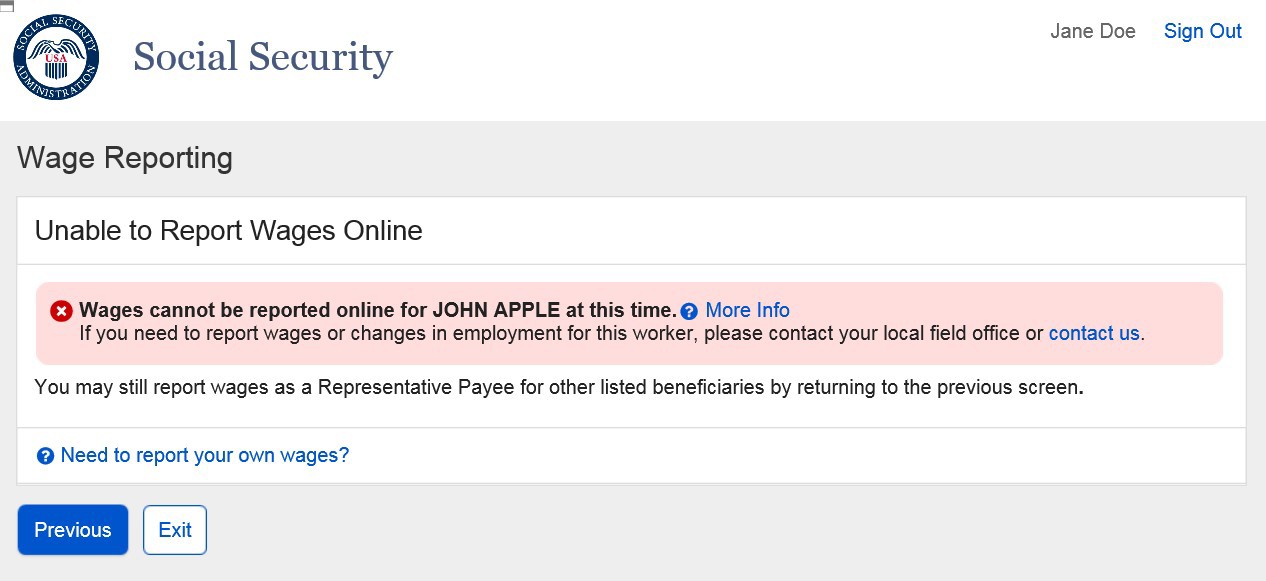Click the question mark icon before own wages link
The image size is (1266, 581).
coord(45,456)
